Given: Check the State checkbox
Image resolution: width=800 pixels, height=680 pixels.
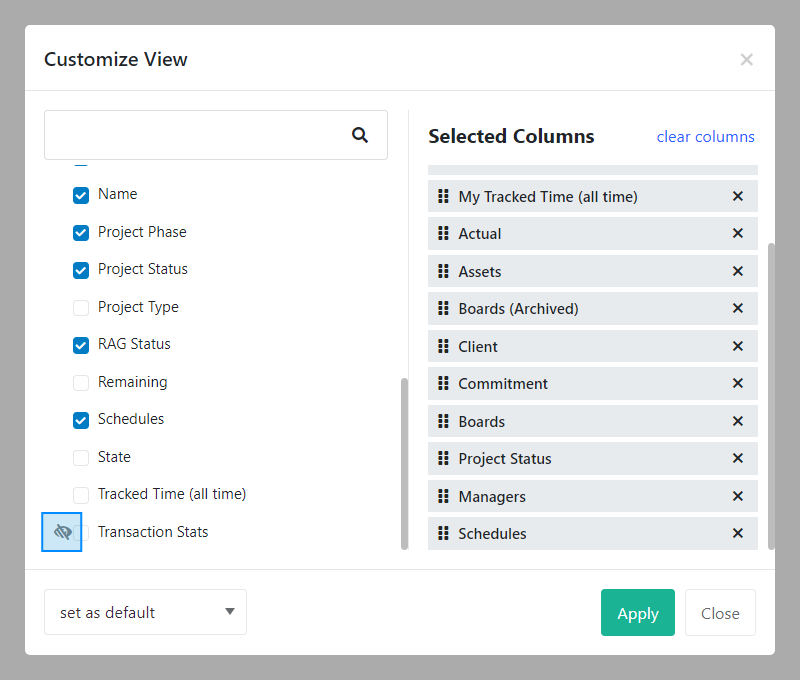Looking at the screenshot, I should click(x=80, y=458).
